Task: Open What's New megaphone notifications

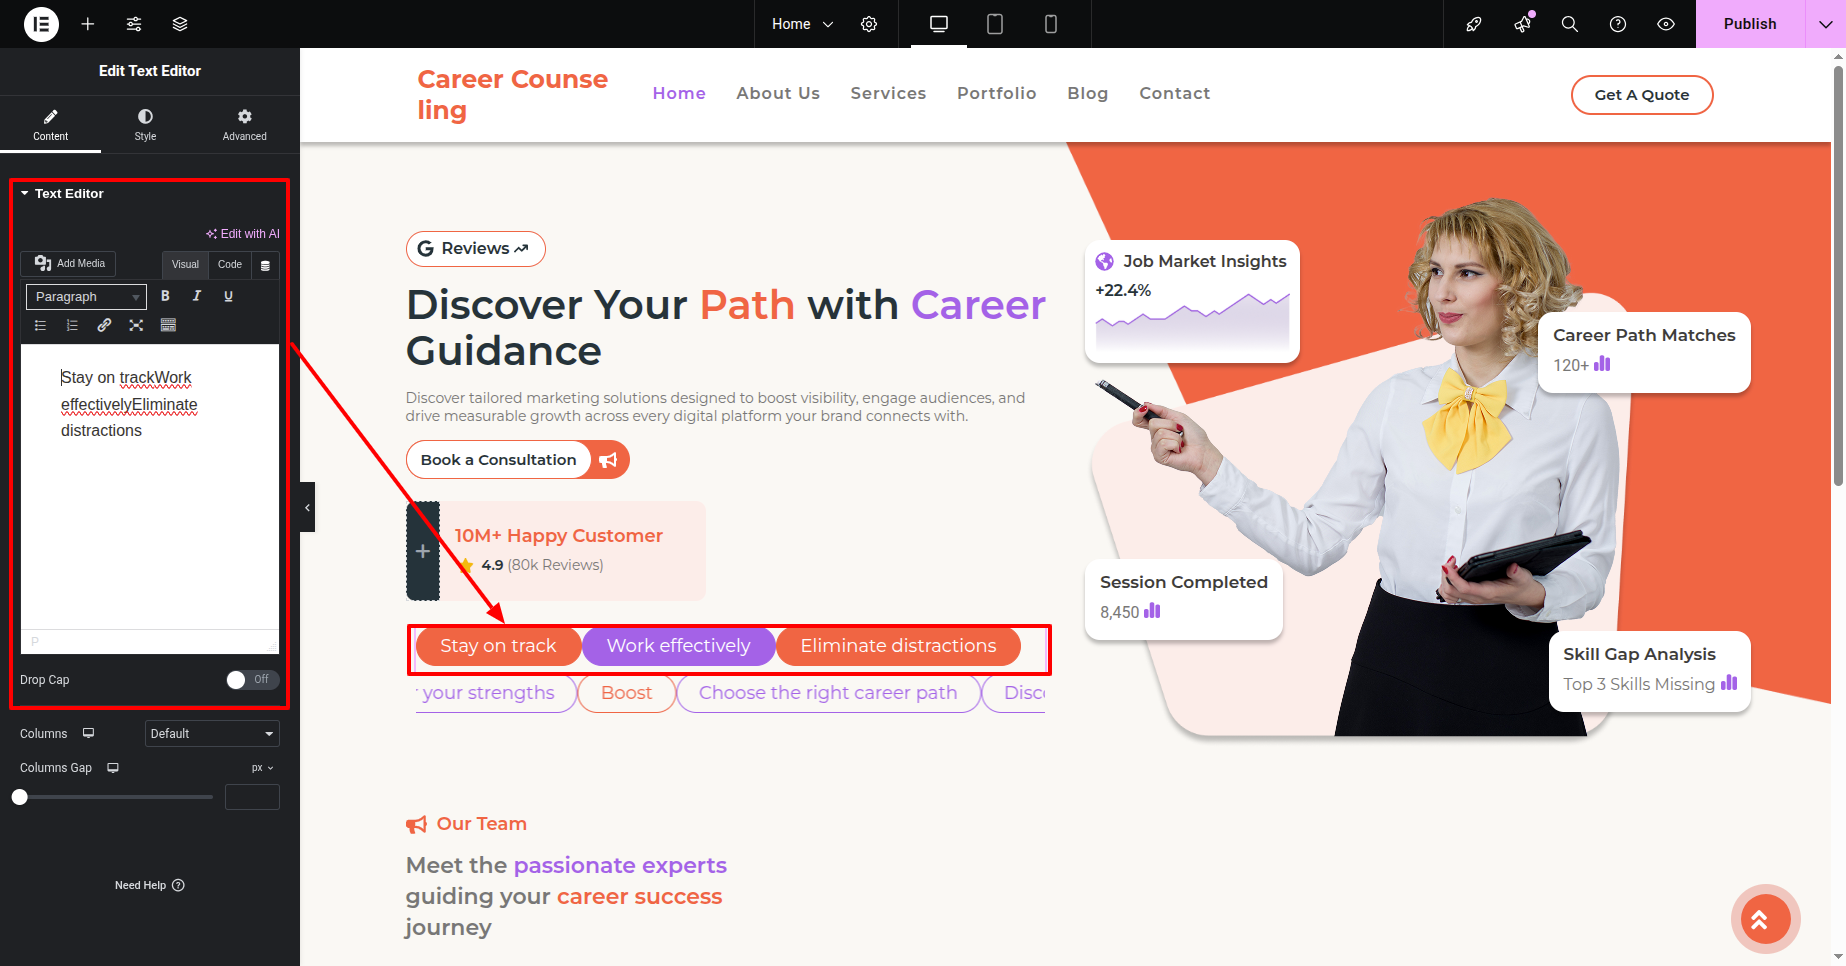Action: coord(1522,24)
